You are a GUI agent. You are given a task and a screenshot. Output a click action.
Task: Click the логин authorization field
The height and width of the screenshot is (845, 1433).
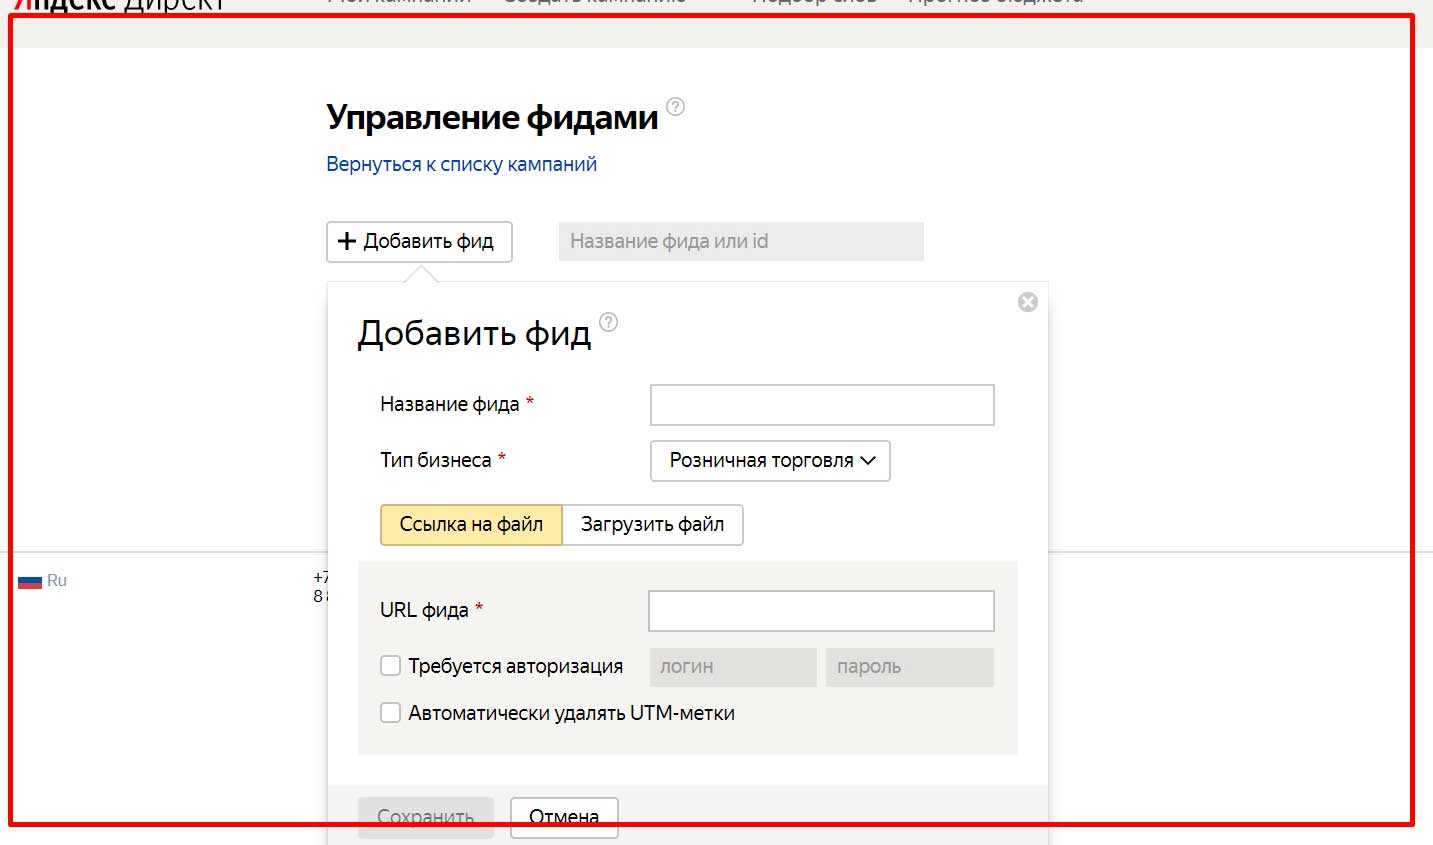(733, 667)
